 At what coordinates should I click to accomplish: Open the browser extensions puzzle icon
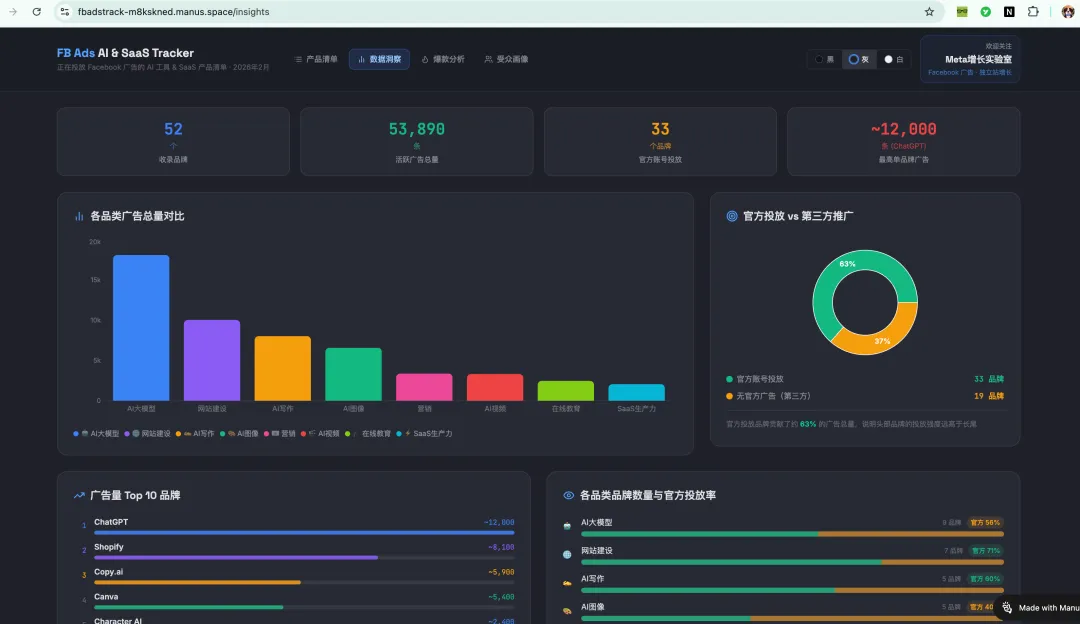1032,12
